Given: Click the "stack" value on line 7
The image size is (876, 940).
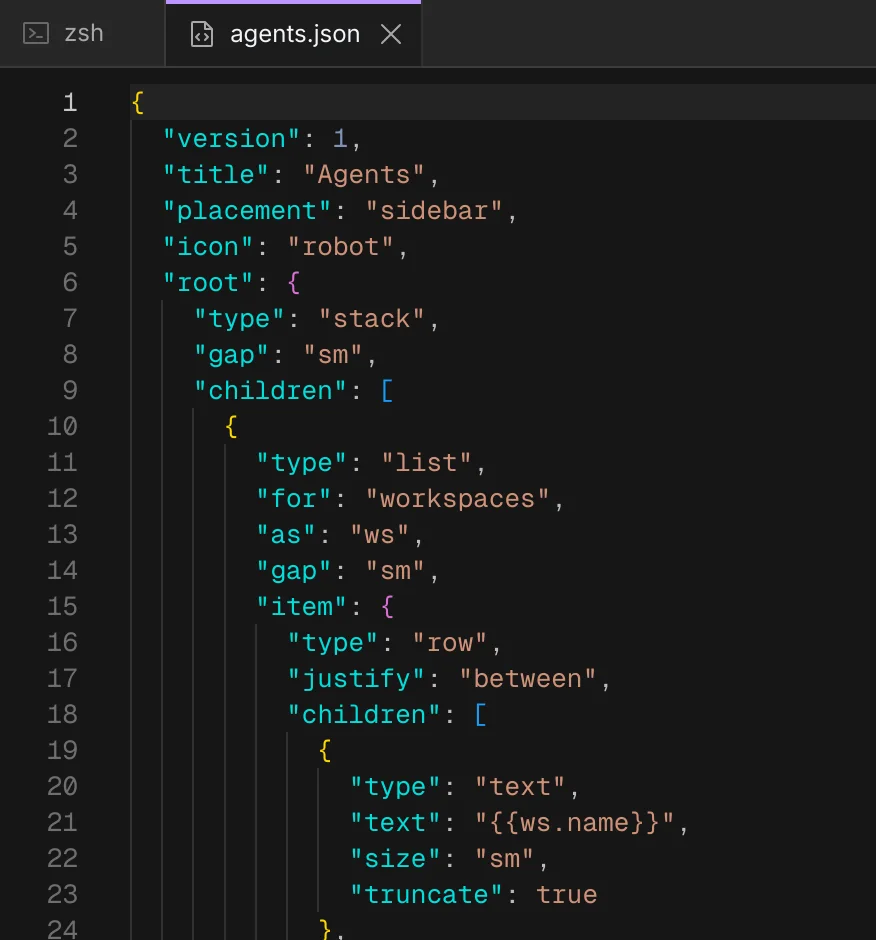Looking at the screenshot, I should coord(371,319).
